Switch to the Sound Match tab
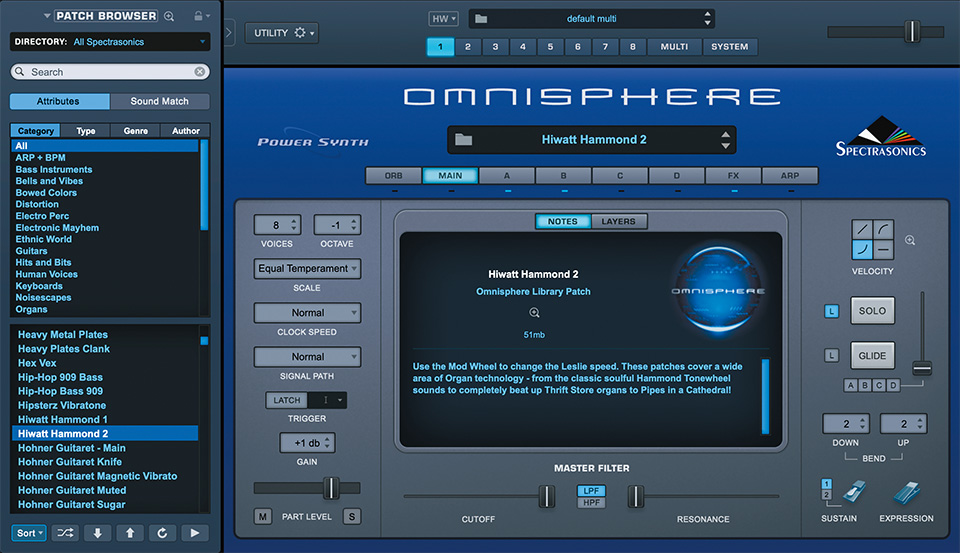Screen dimensions: 960x553 [x=160, y=101]
